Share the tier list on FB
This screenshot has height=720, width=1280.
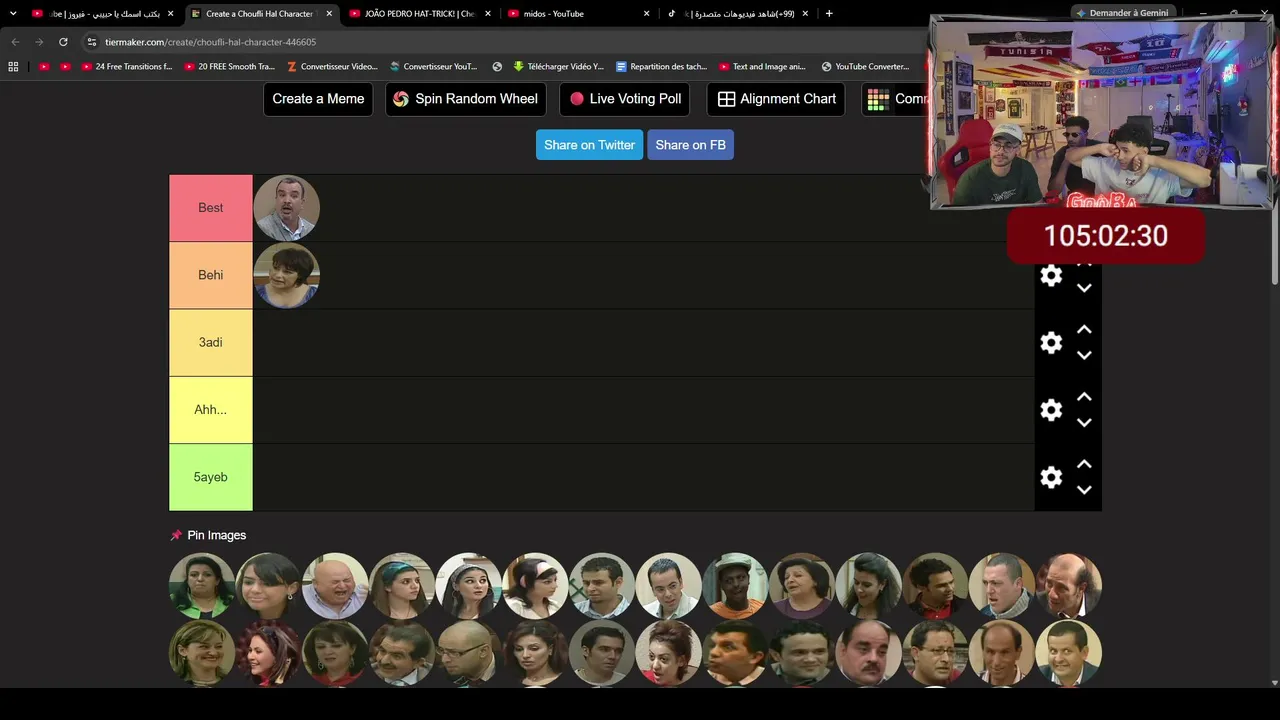pos(690,145)
